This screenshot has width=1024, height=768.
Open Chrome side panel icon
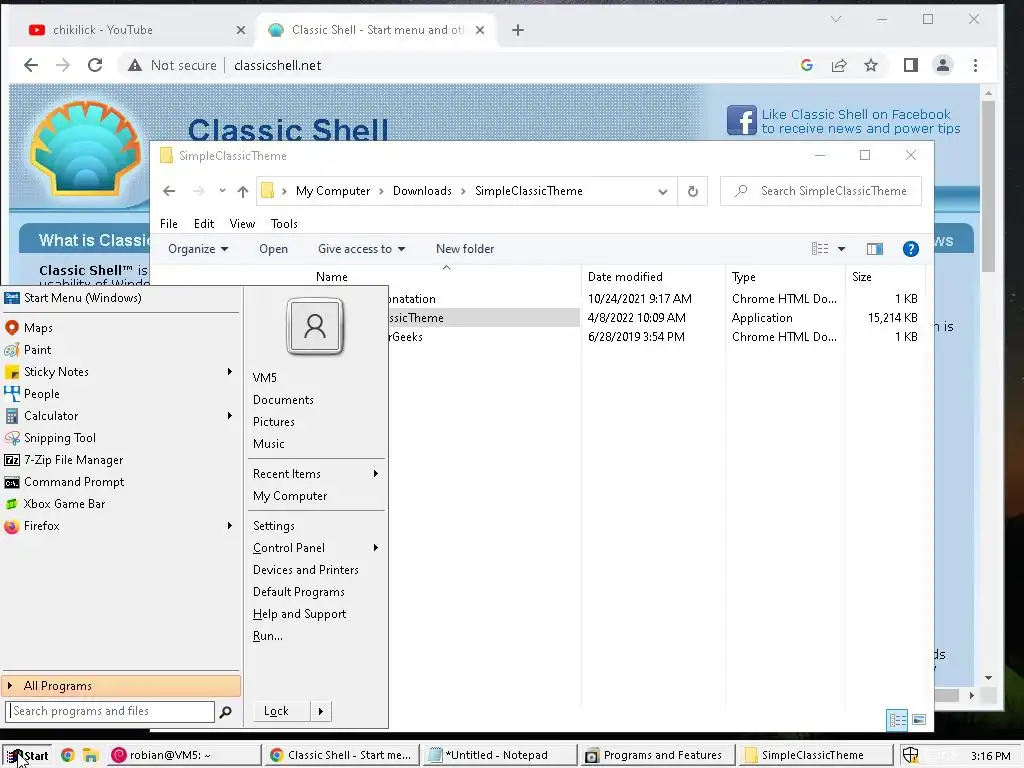click(910, 65)
